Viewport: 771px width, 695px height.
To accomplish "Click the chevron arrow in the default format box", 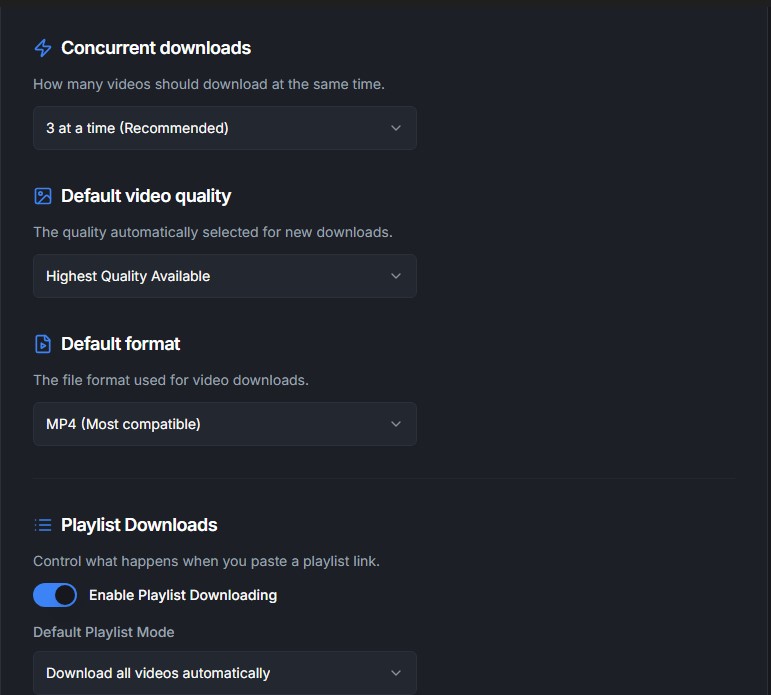I will 396,424.
